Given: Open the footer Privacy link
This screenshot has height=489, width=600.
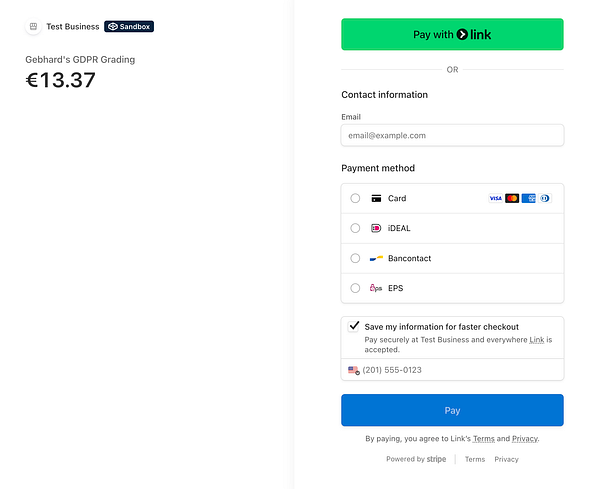Looking at the screenshot, I should (506, 459).
